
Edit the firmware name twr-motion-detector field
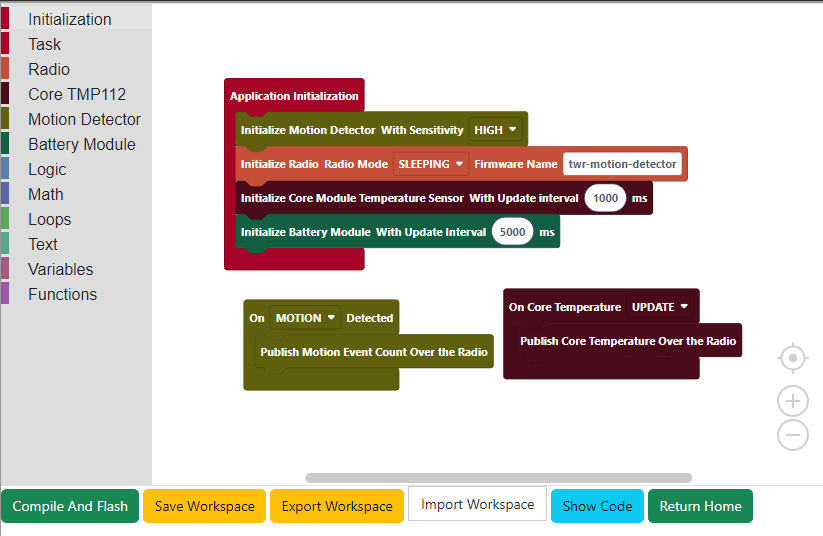[x=622, y=164]
